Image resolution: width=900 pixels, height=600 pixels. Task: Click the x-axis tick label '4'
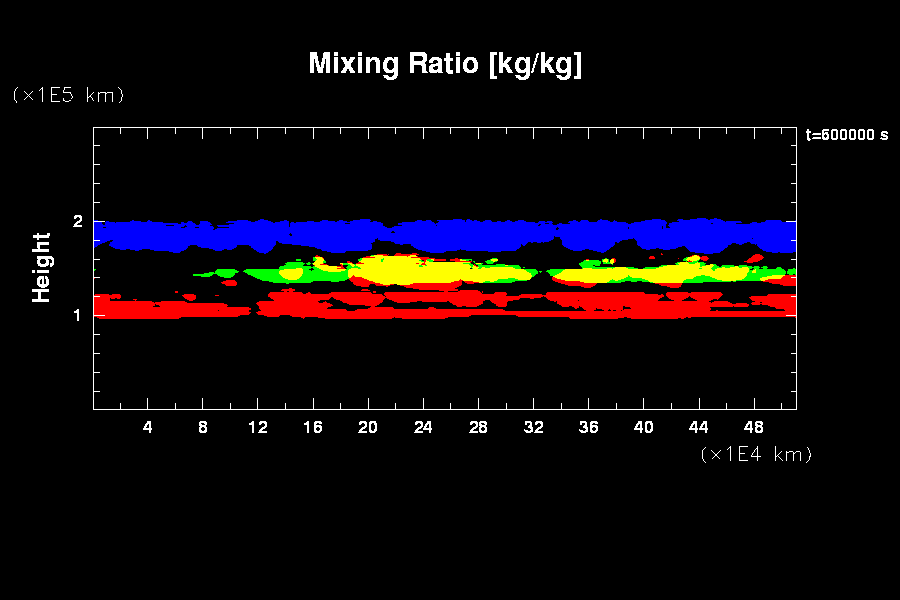click(x=148, y=428)
